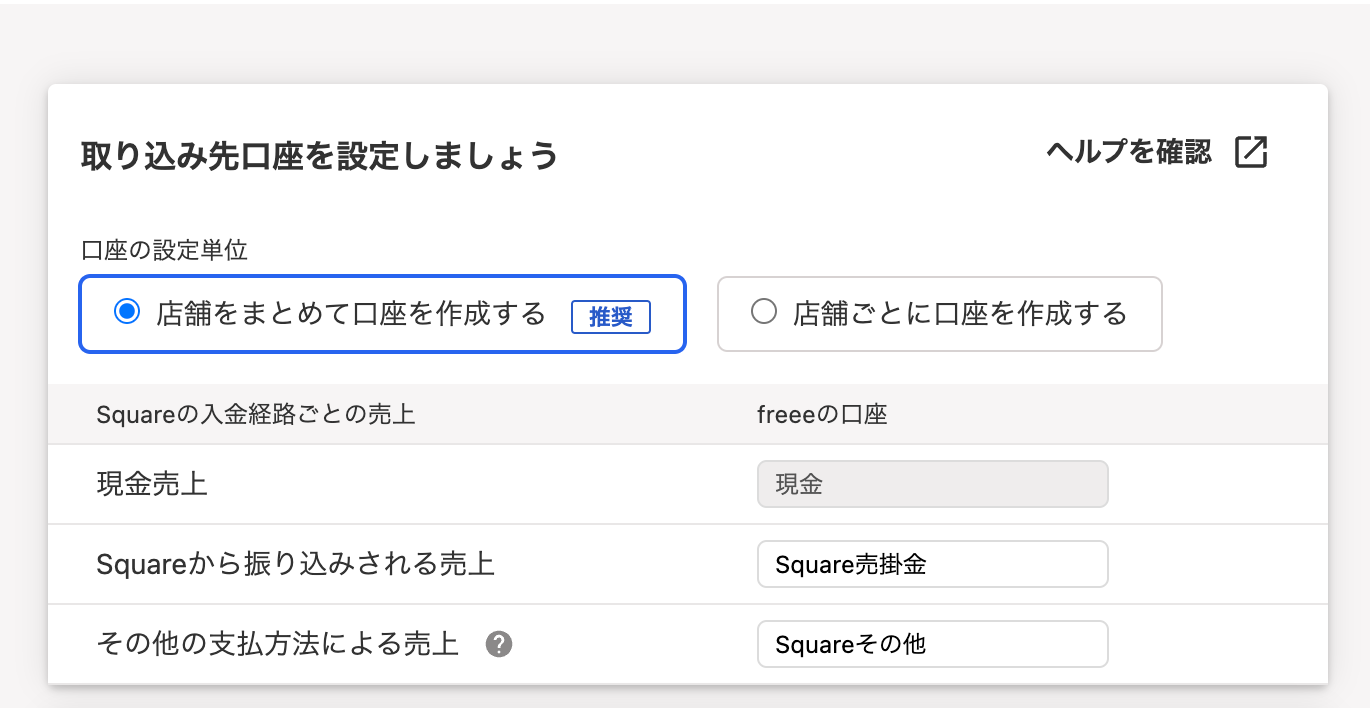Click the その他の支払方法による売上 row label
1370x708 pixels.
pos(278,644)
